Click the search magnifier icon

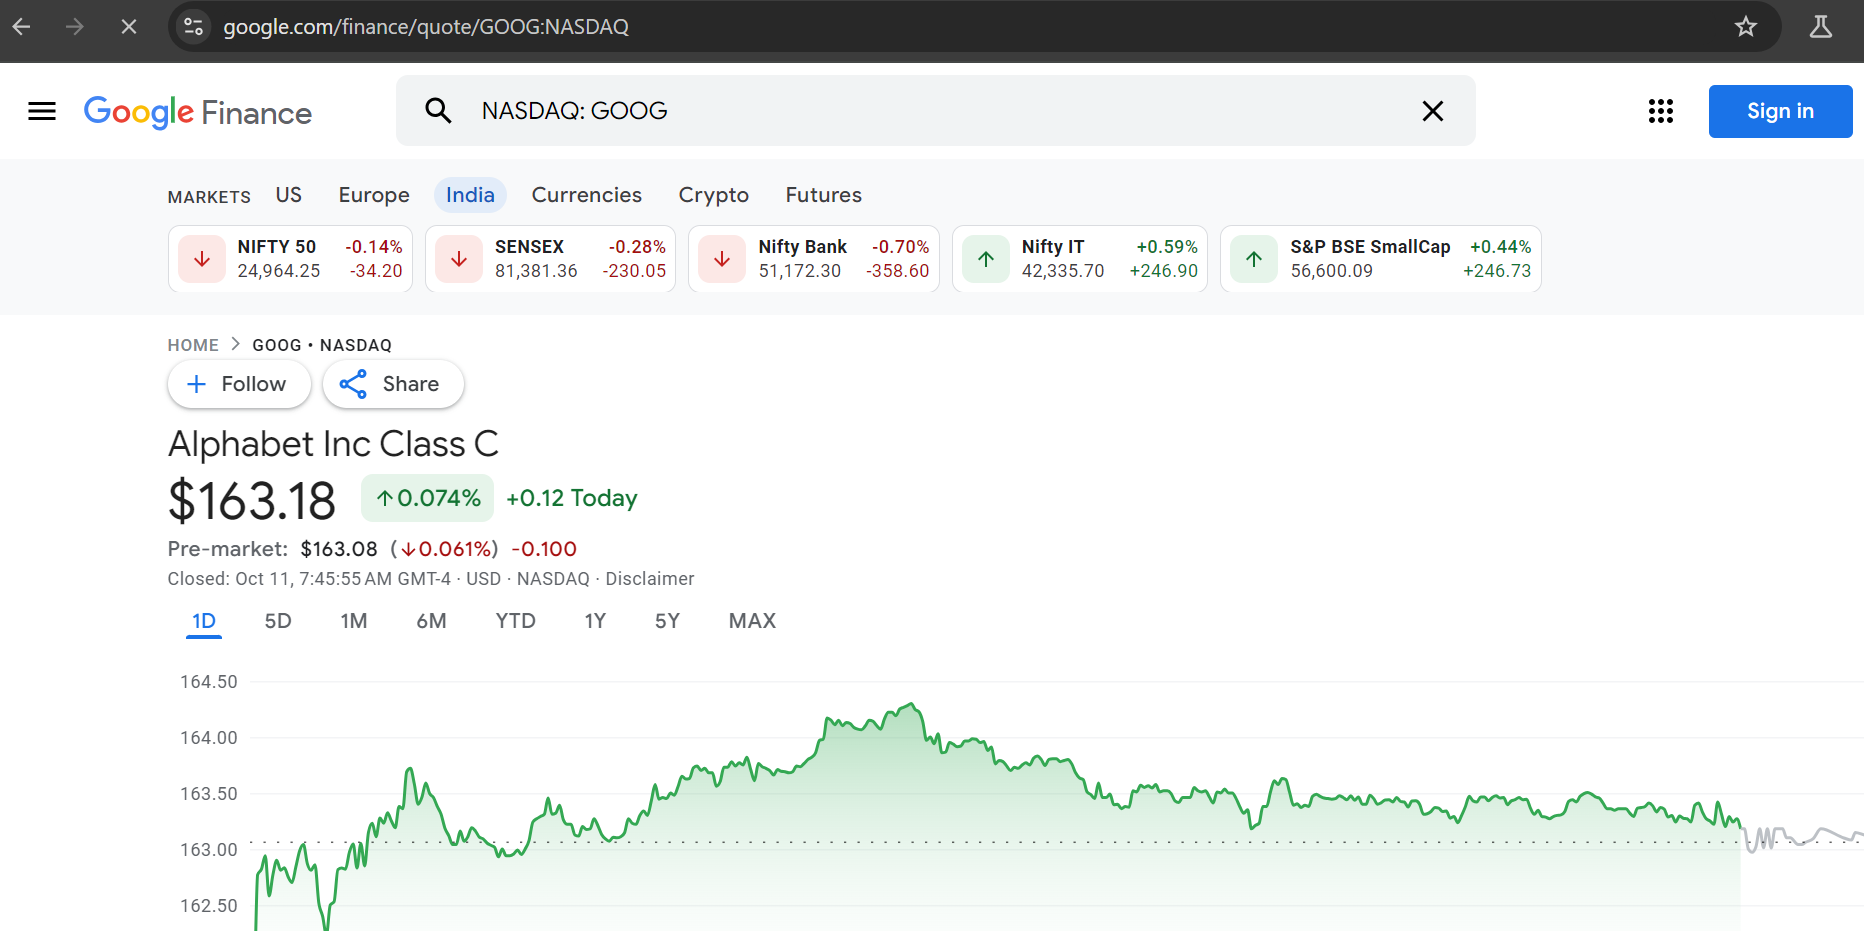[x=438, y=111]
